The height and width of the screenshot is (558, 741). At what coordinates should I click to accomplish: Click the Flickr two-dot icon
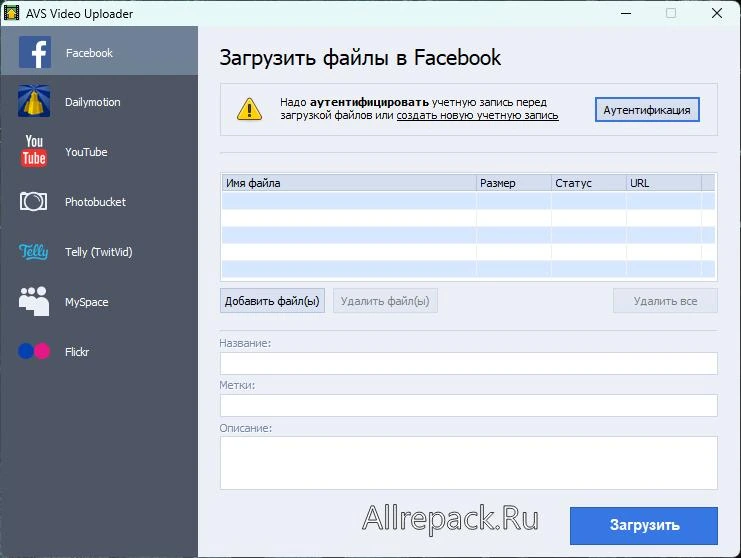coord(34,351)
